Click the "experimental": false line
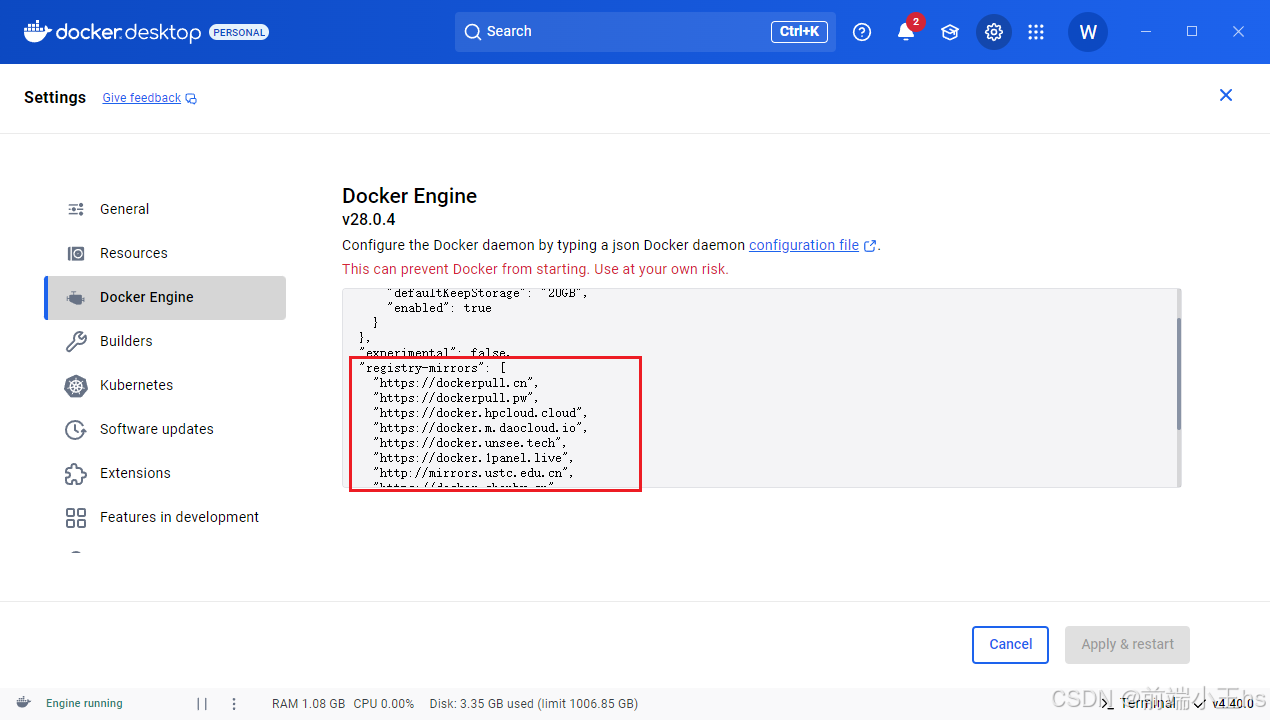 pyautogui.click(x=435, y=353)
